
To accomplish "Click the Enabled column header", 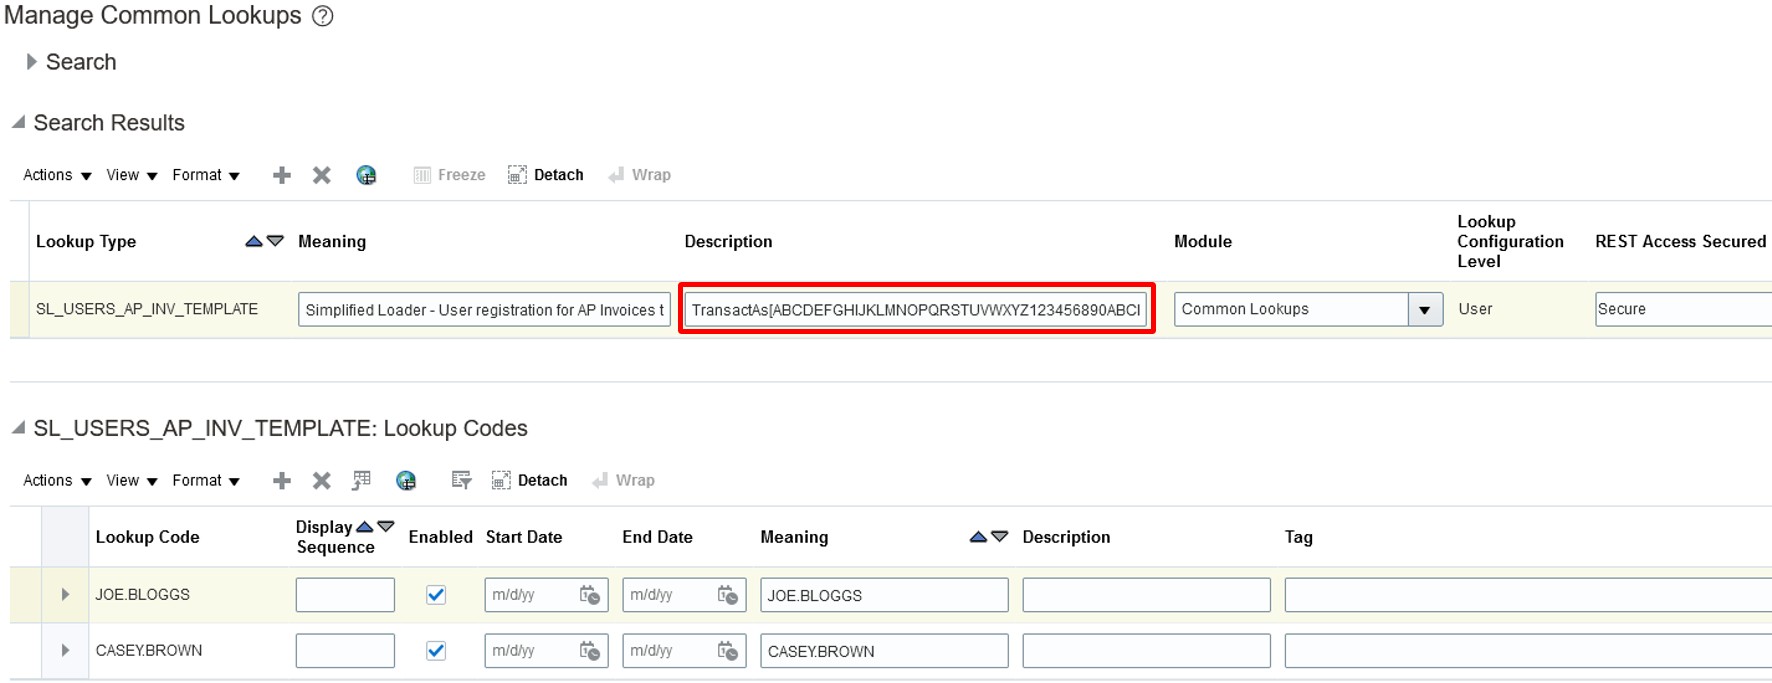I will [x=441, y=537].
